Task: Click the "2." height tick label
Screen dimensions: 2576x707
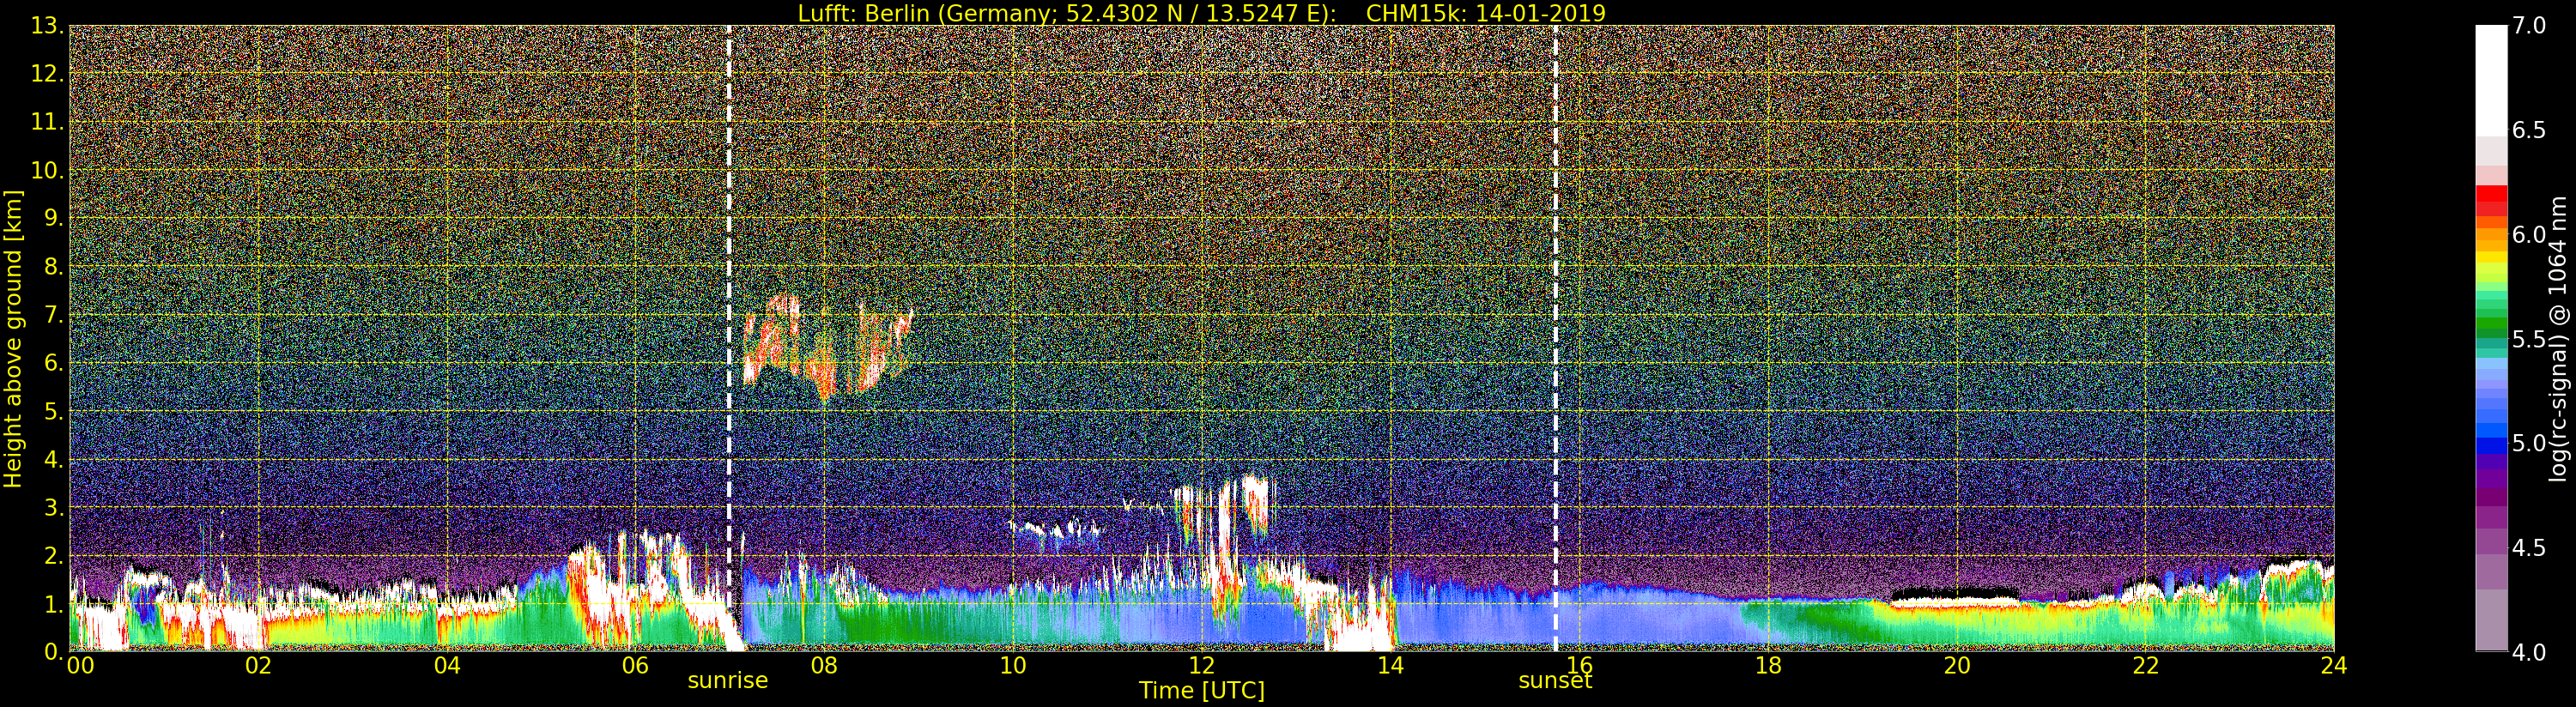Action: [54, 555]
